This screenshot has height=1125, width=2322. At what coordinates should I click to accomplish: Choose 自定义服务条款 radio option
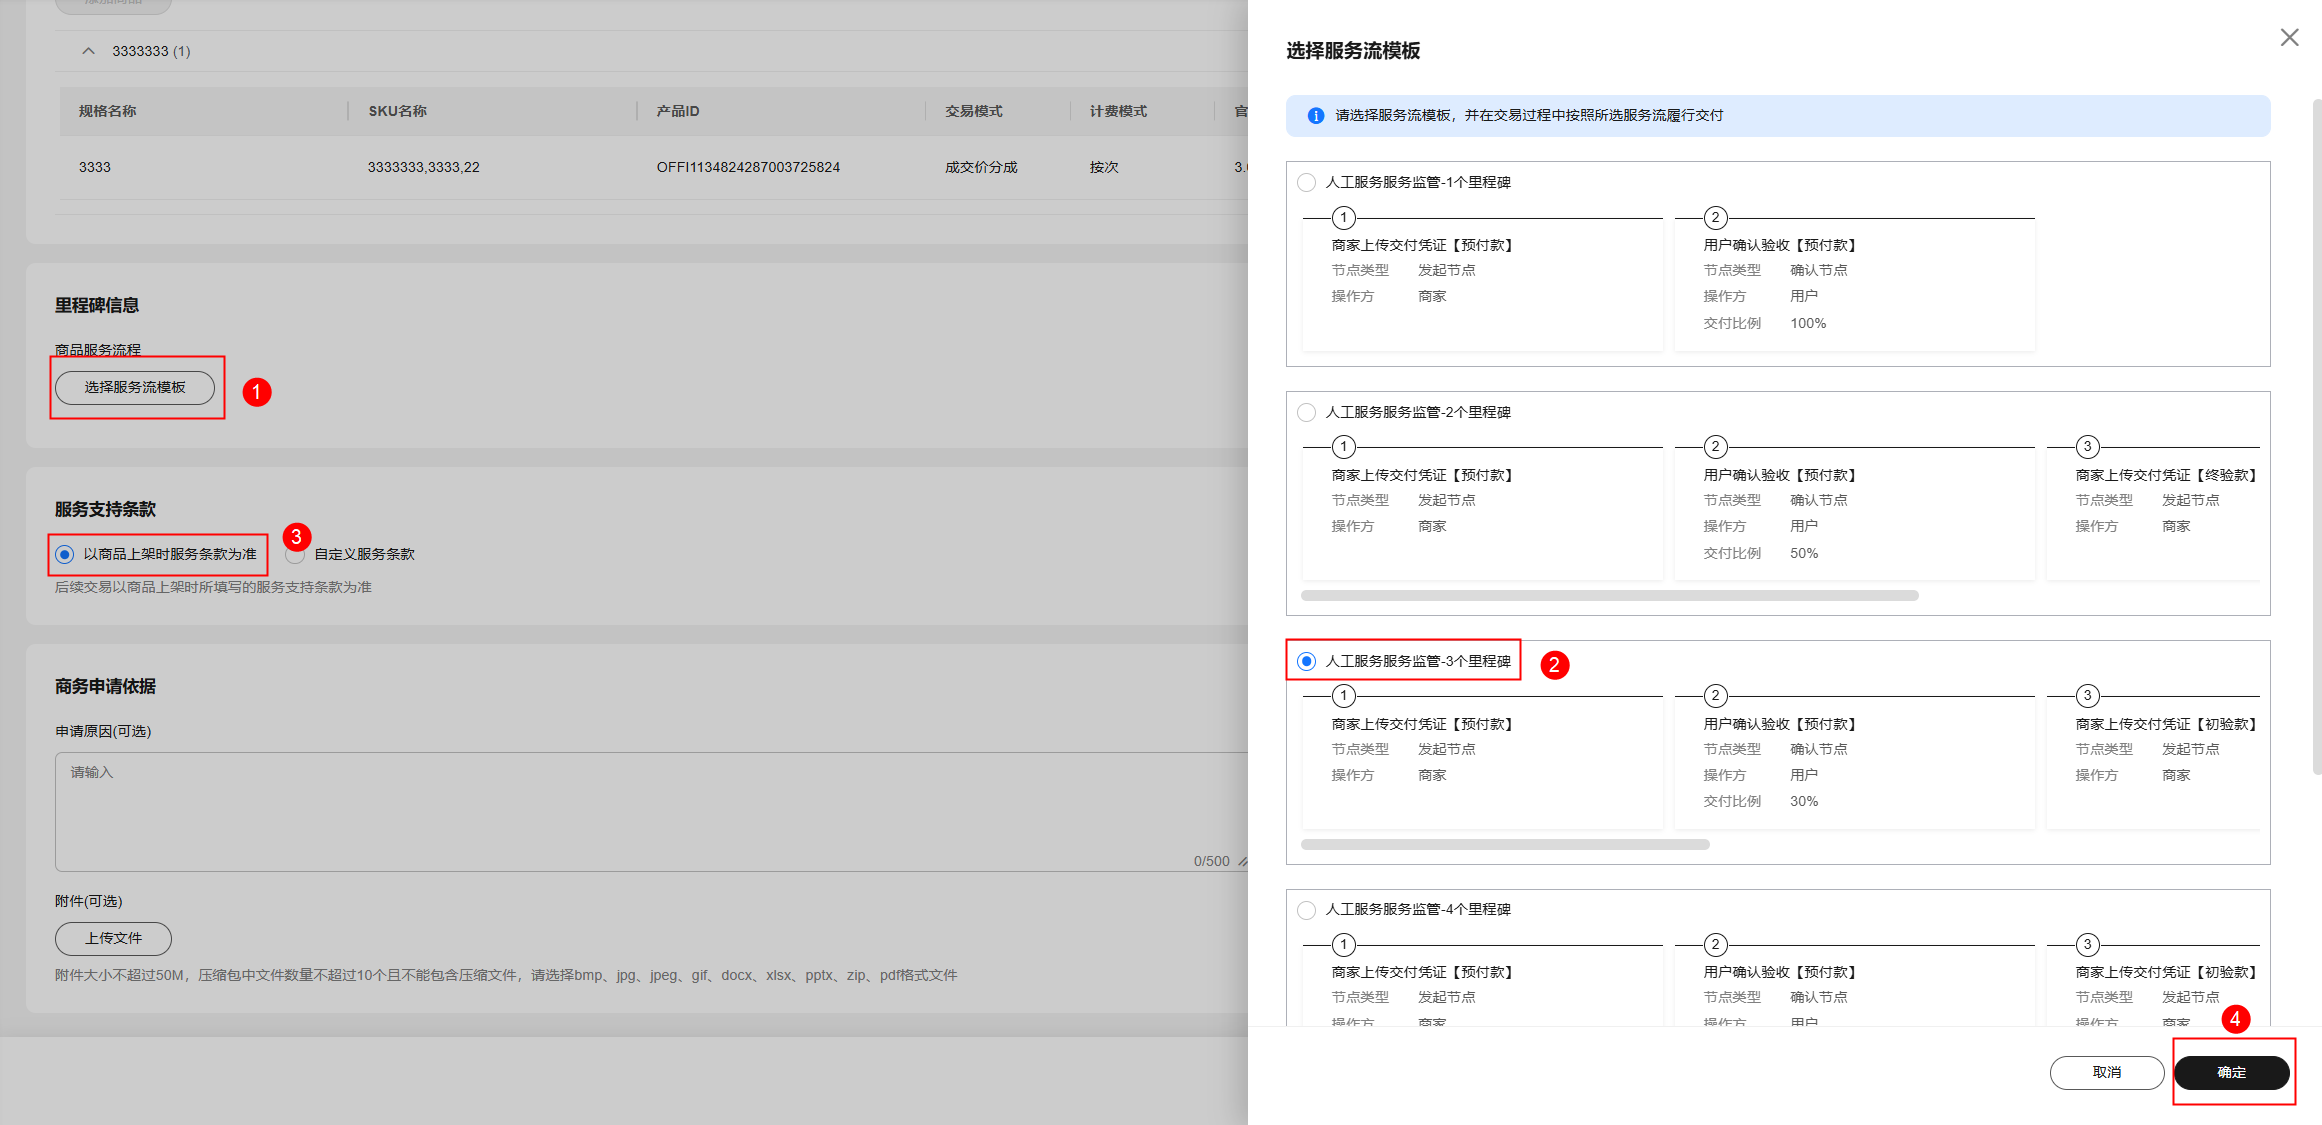point(295,554)
